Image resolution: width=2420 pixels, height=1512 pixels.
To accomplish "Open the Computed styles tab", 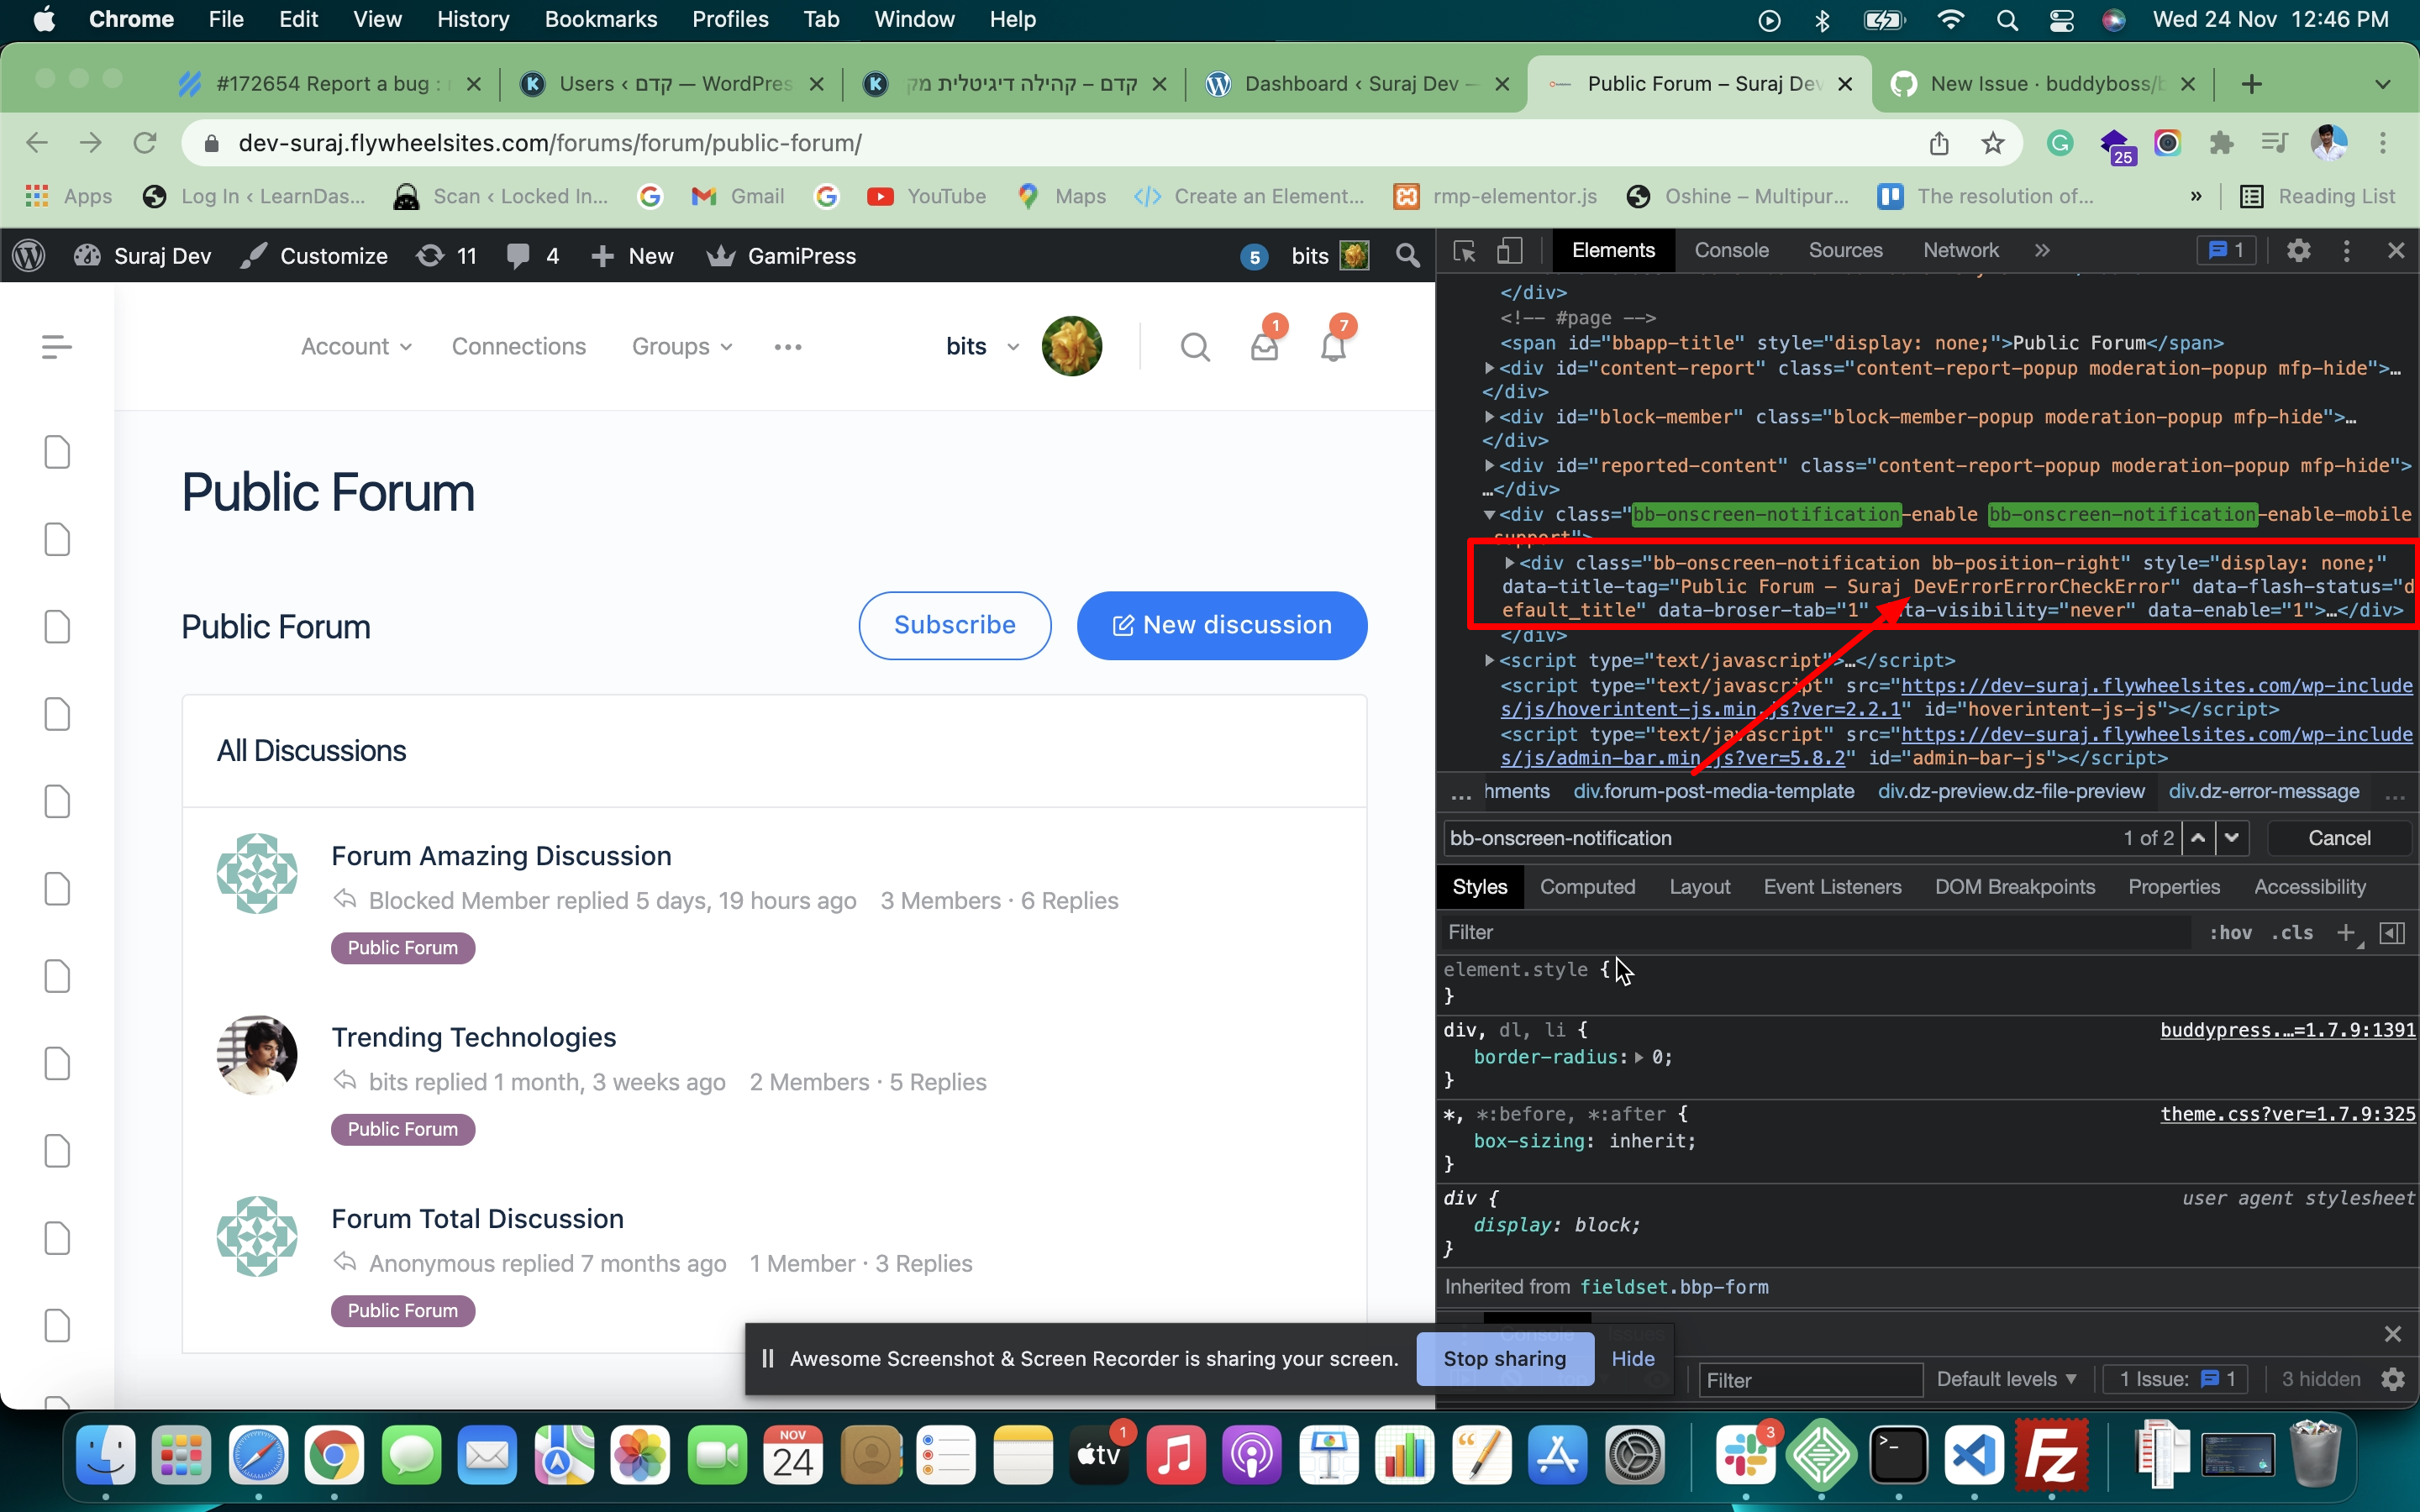I will tap(1587, 887).
